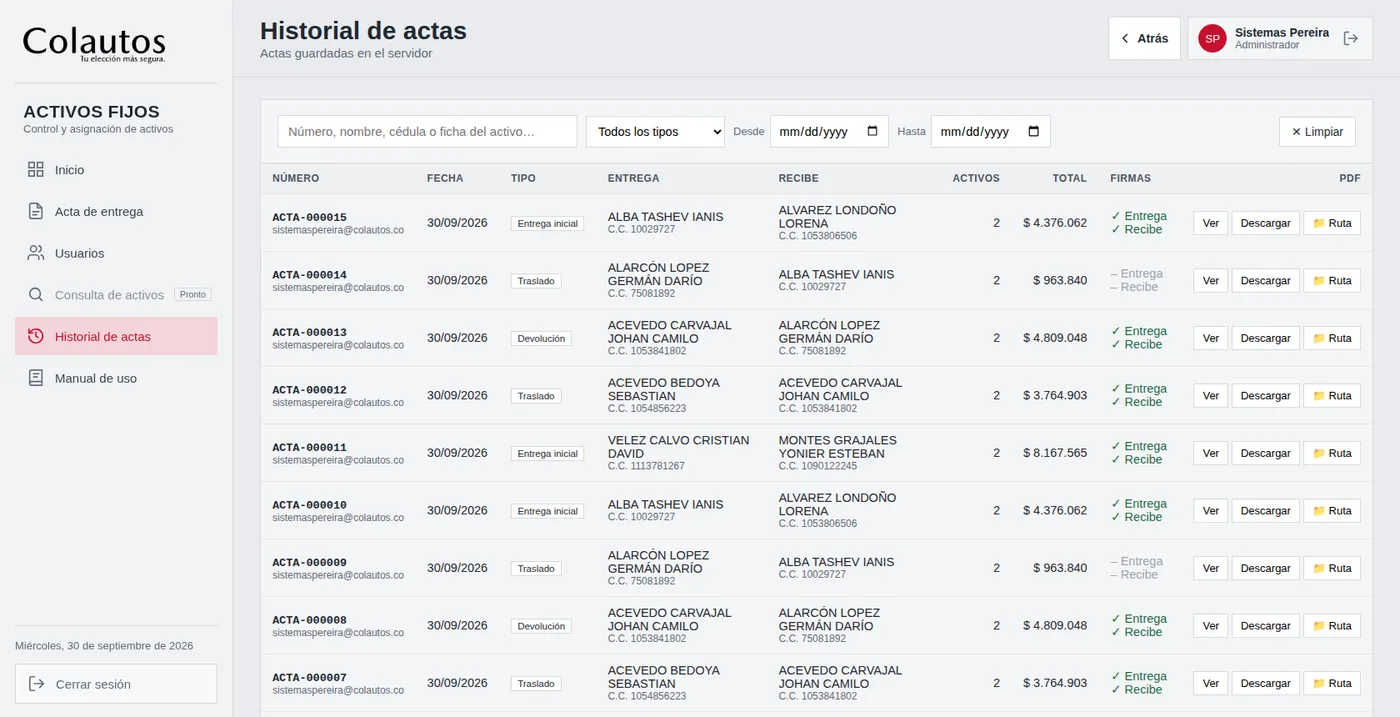
Task: Click Sistemas Pereira user name
Action: click(1282, 33)
